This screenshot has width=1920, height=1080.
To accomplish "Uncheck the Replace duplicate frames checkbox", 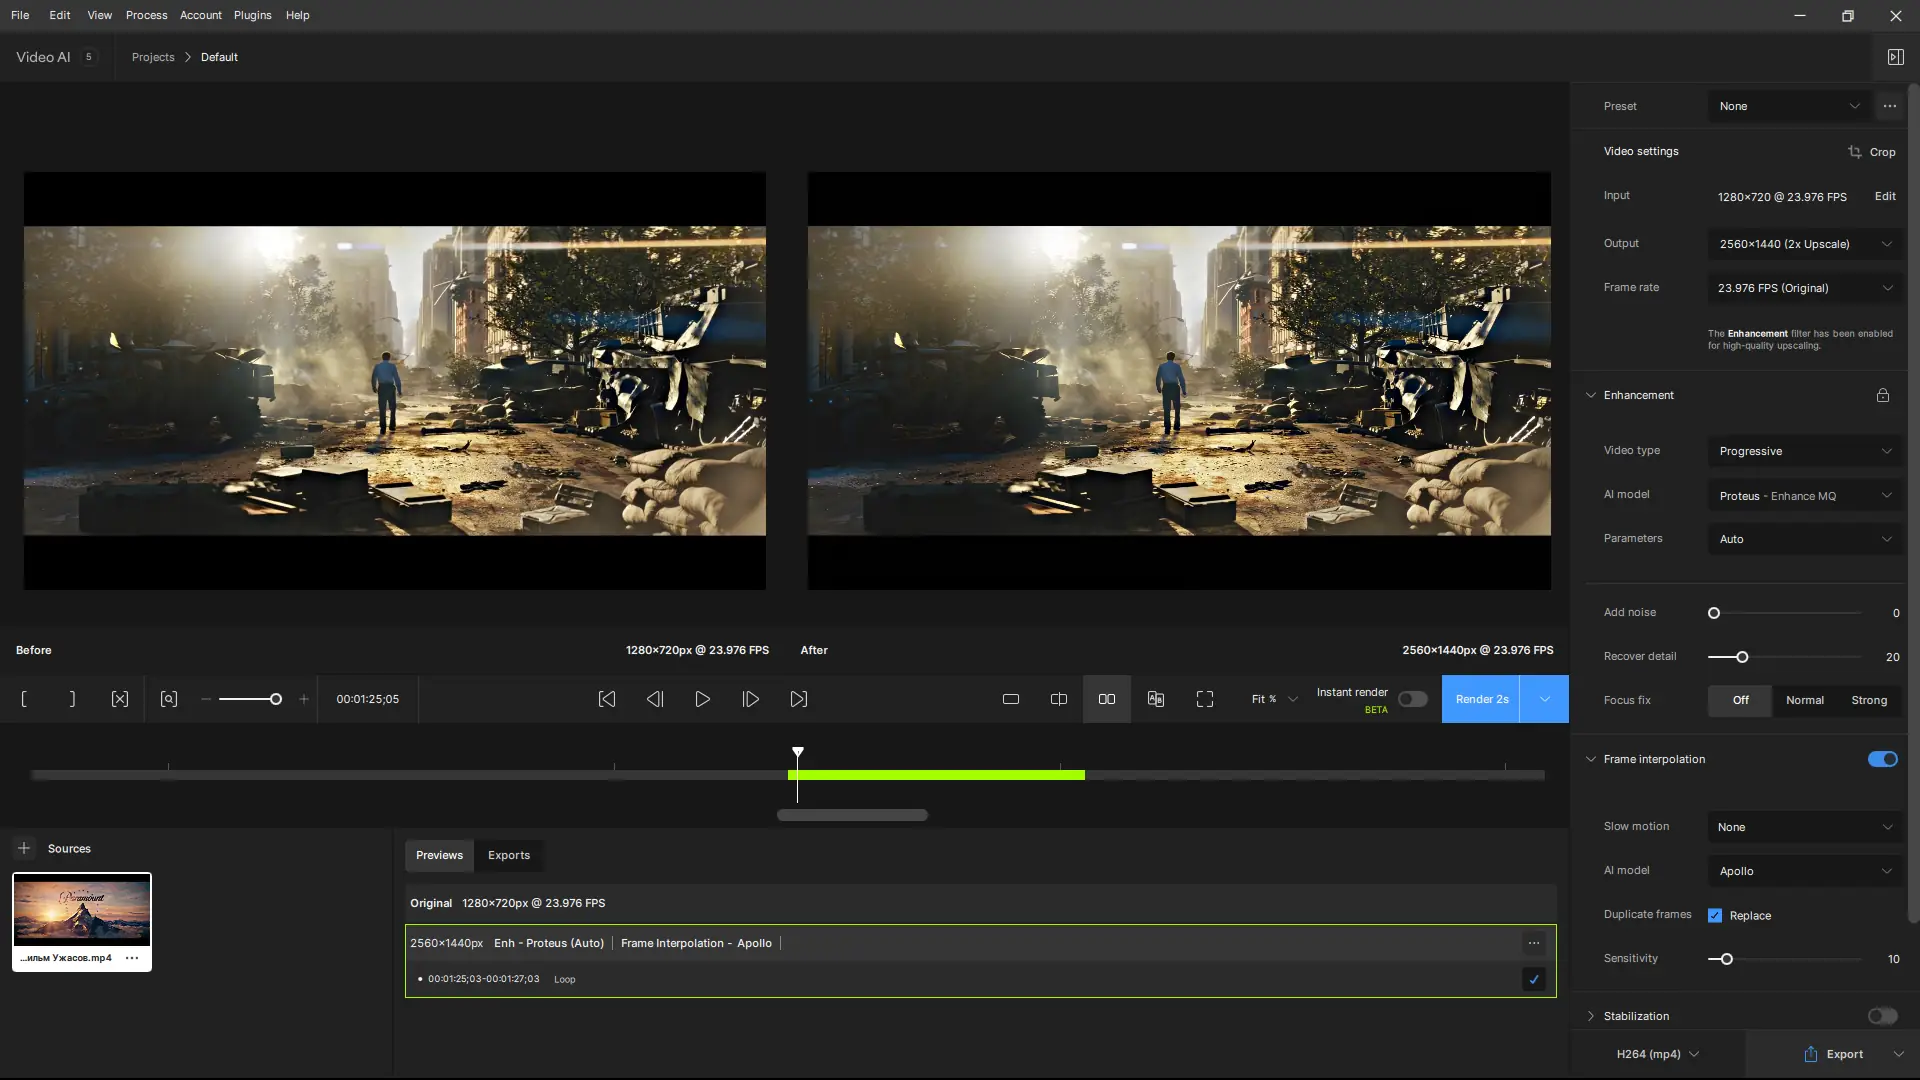I will tap(1715, 915).
